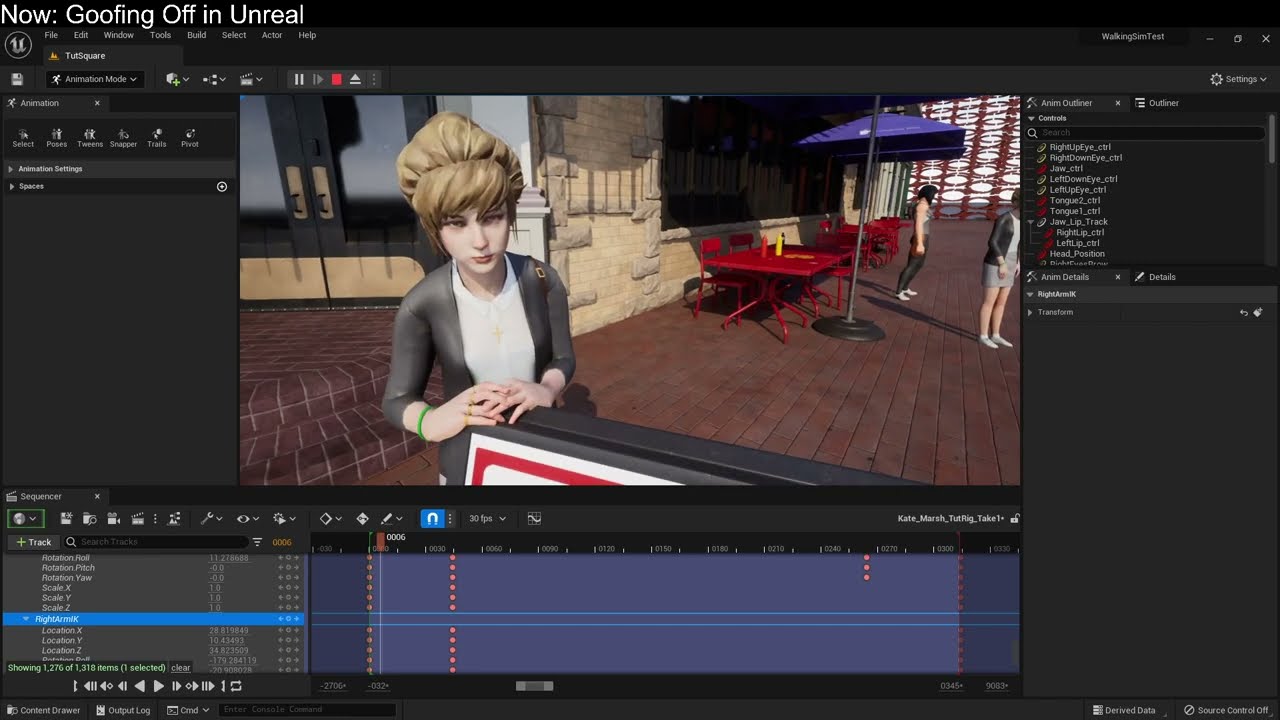This screenshot has height=720, width=1280.
Task: Click Source Control Off
Action: click(x=1226, y=710)
